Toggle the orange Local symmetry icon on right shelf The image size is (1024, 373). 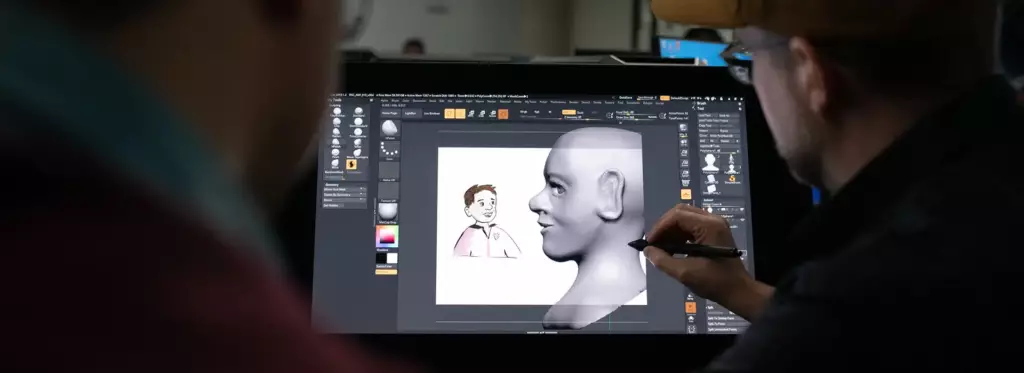[686, 194]
